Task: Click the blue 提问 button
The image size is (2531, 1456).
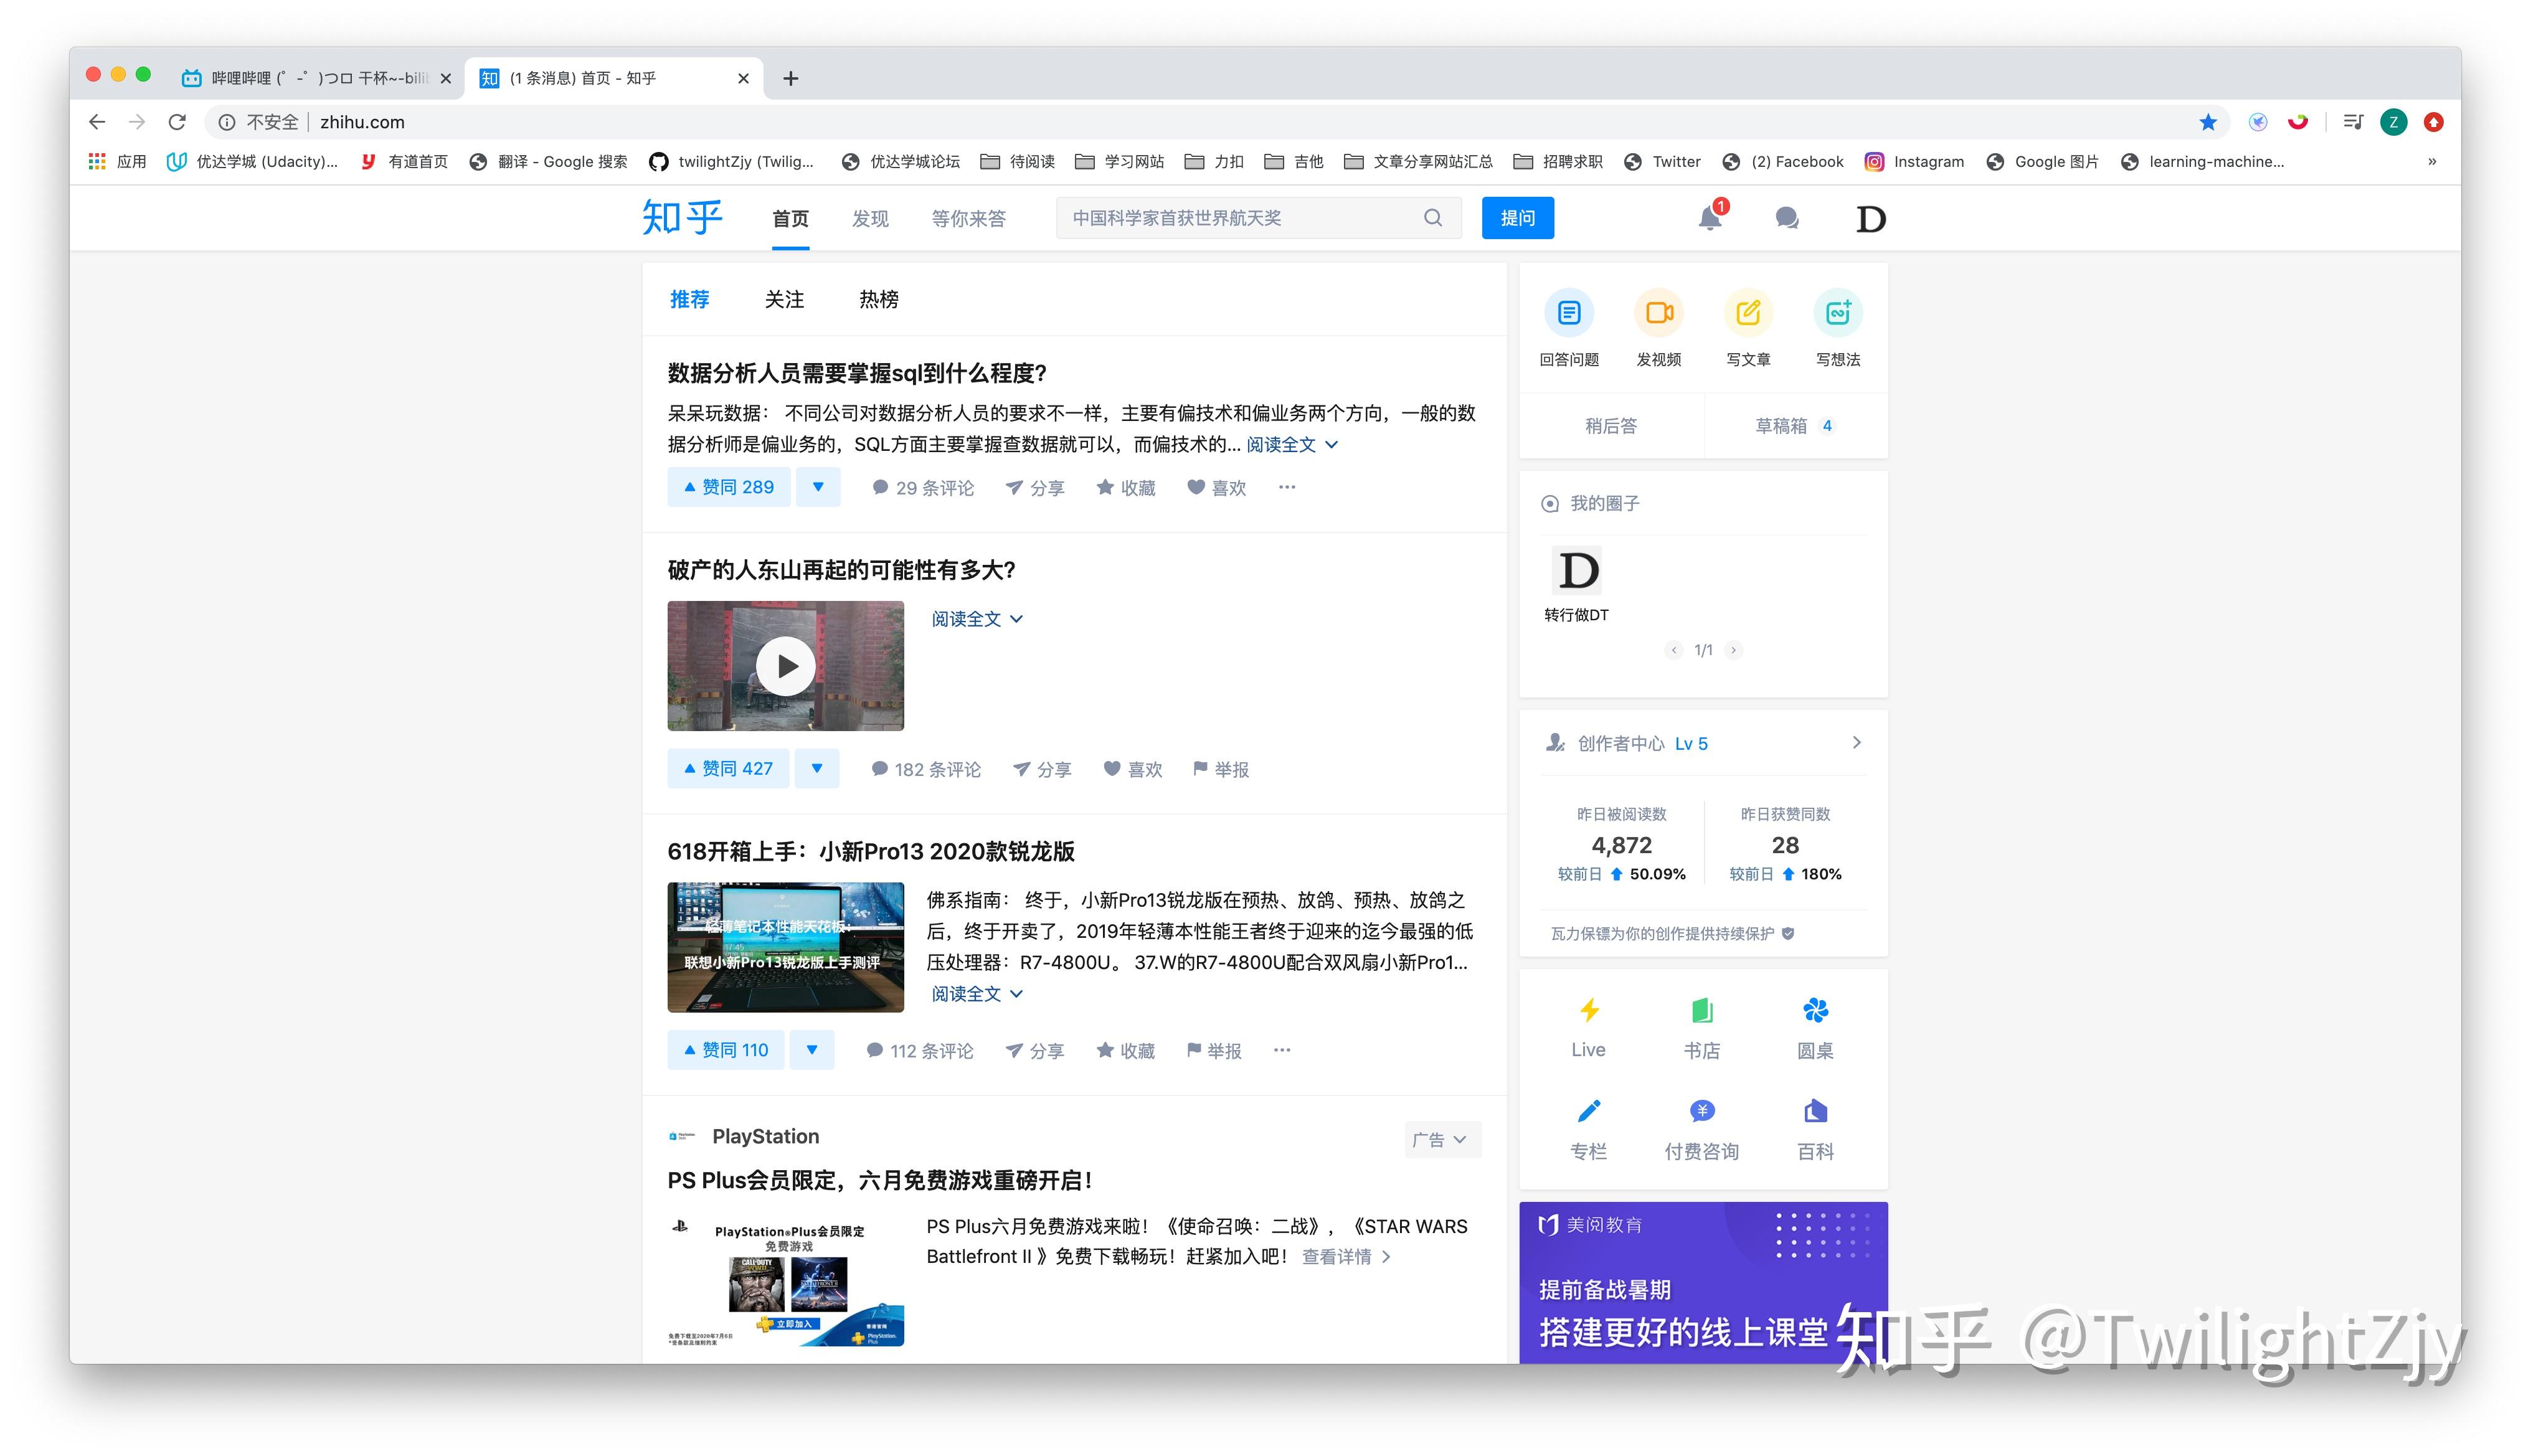Action: click(1517, 218)
